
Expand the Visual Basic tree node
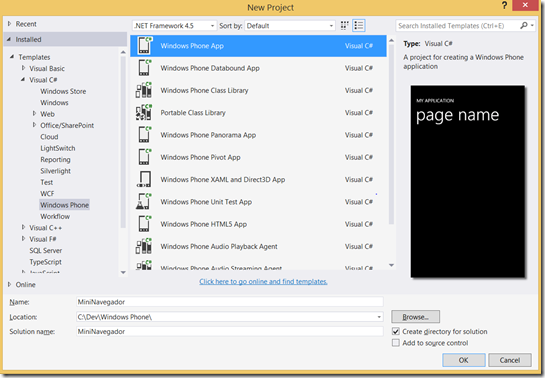click(23, 68)
